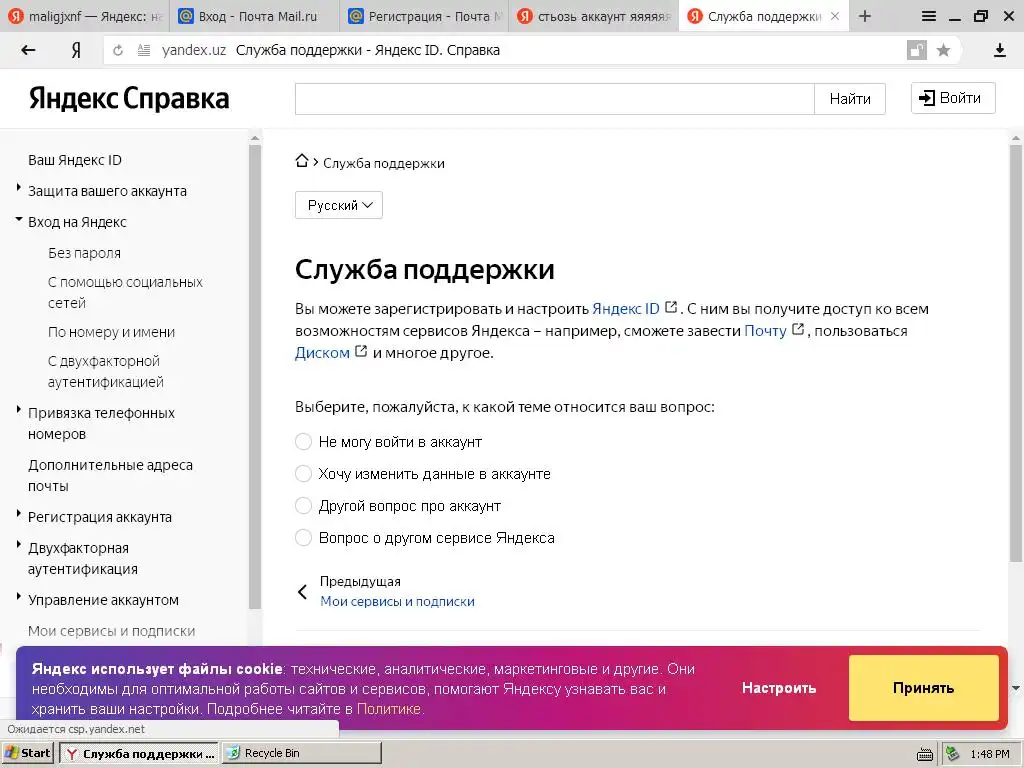Open the browser hamburger menu
1024x768 pixels.
[928, 16]
